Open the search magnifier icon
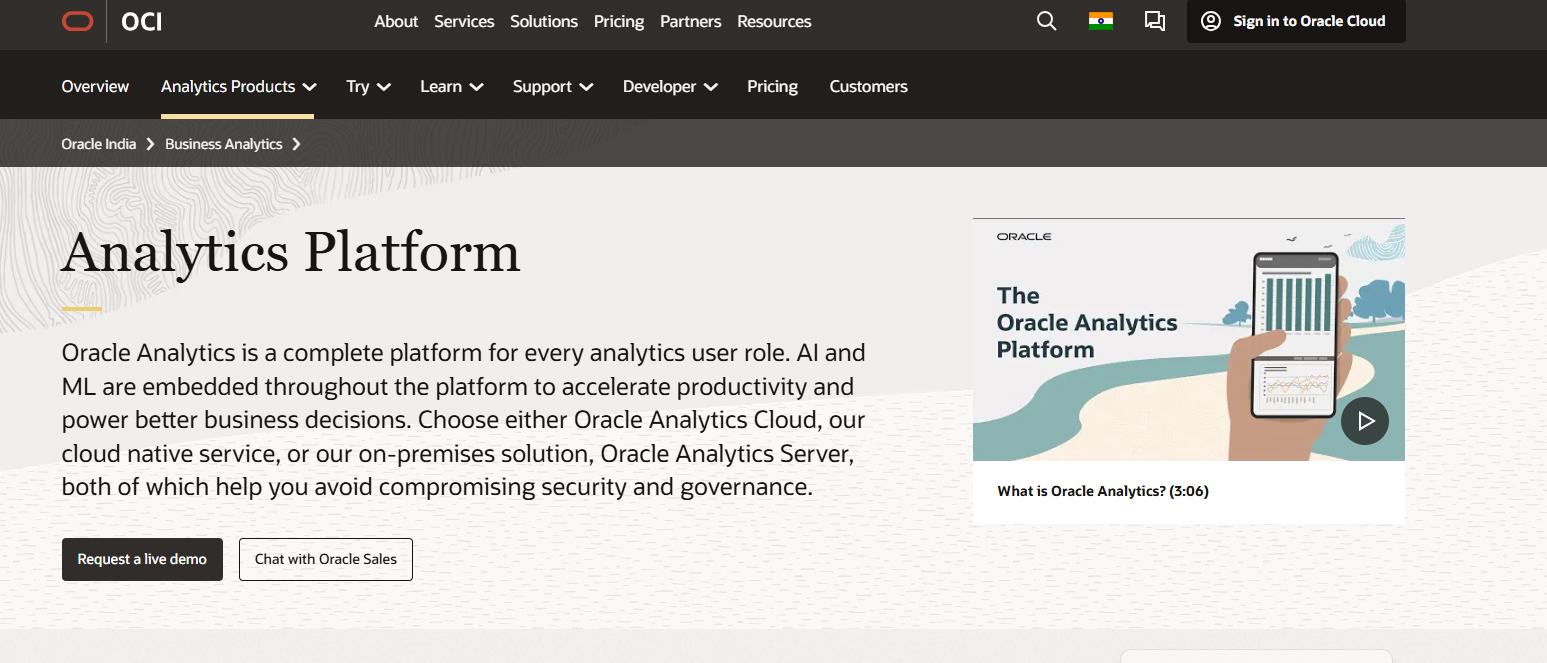 [1046, 21]
